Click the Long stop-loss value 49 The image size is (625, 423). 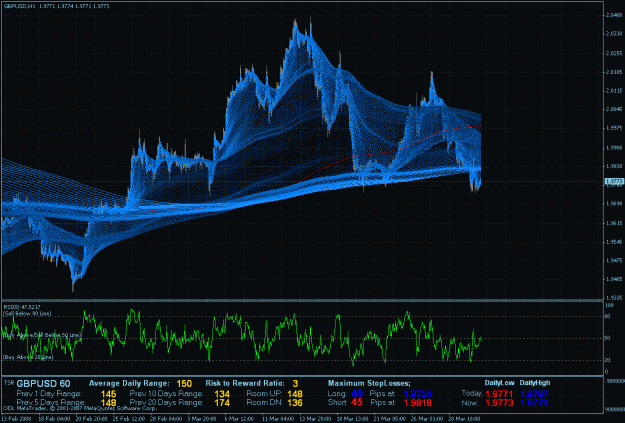357,393
